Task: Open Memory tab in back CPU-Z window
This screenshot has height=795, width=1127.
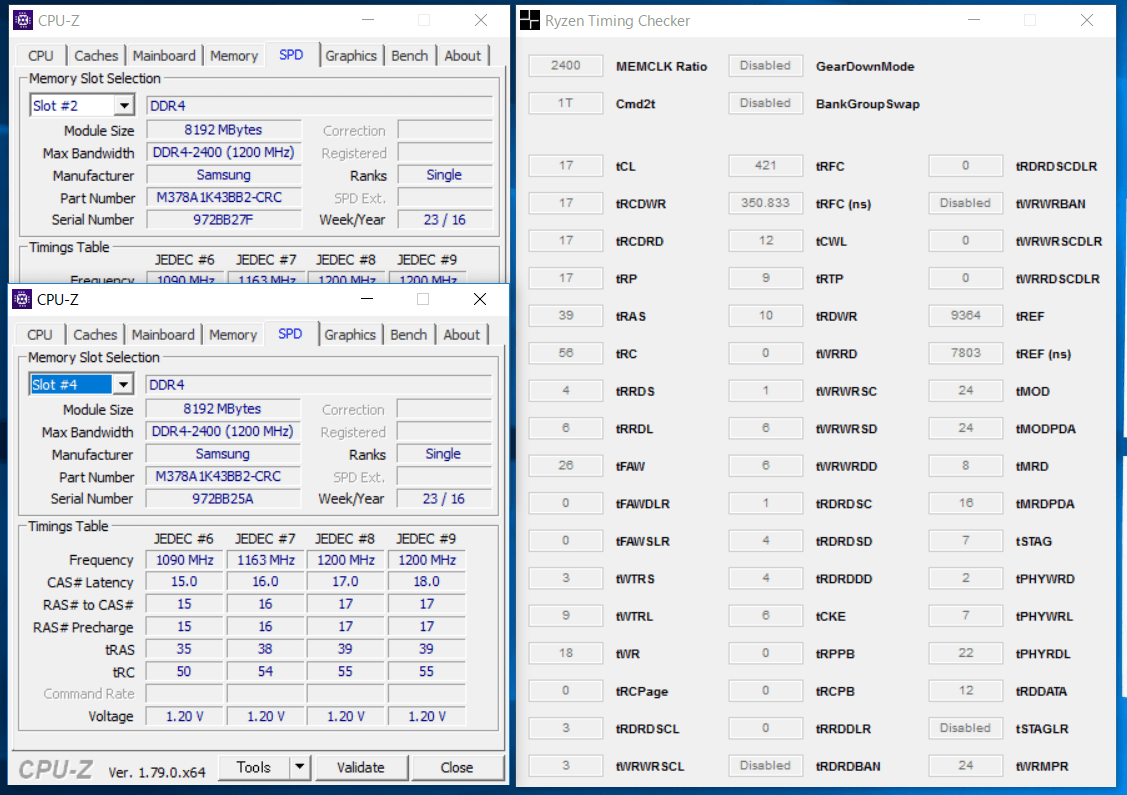Action: pyautogui.click(x=234, y=55)
